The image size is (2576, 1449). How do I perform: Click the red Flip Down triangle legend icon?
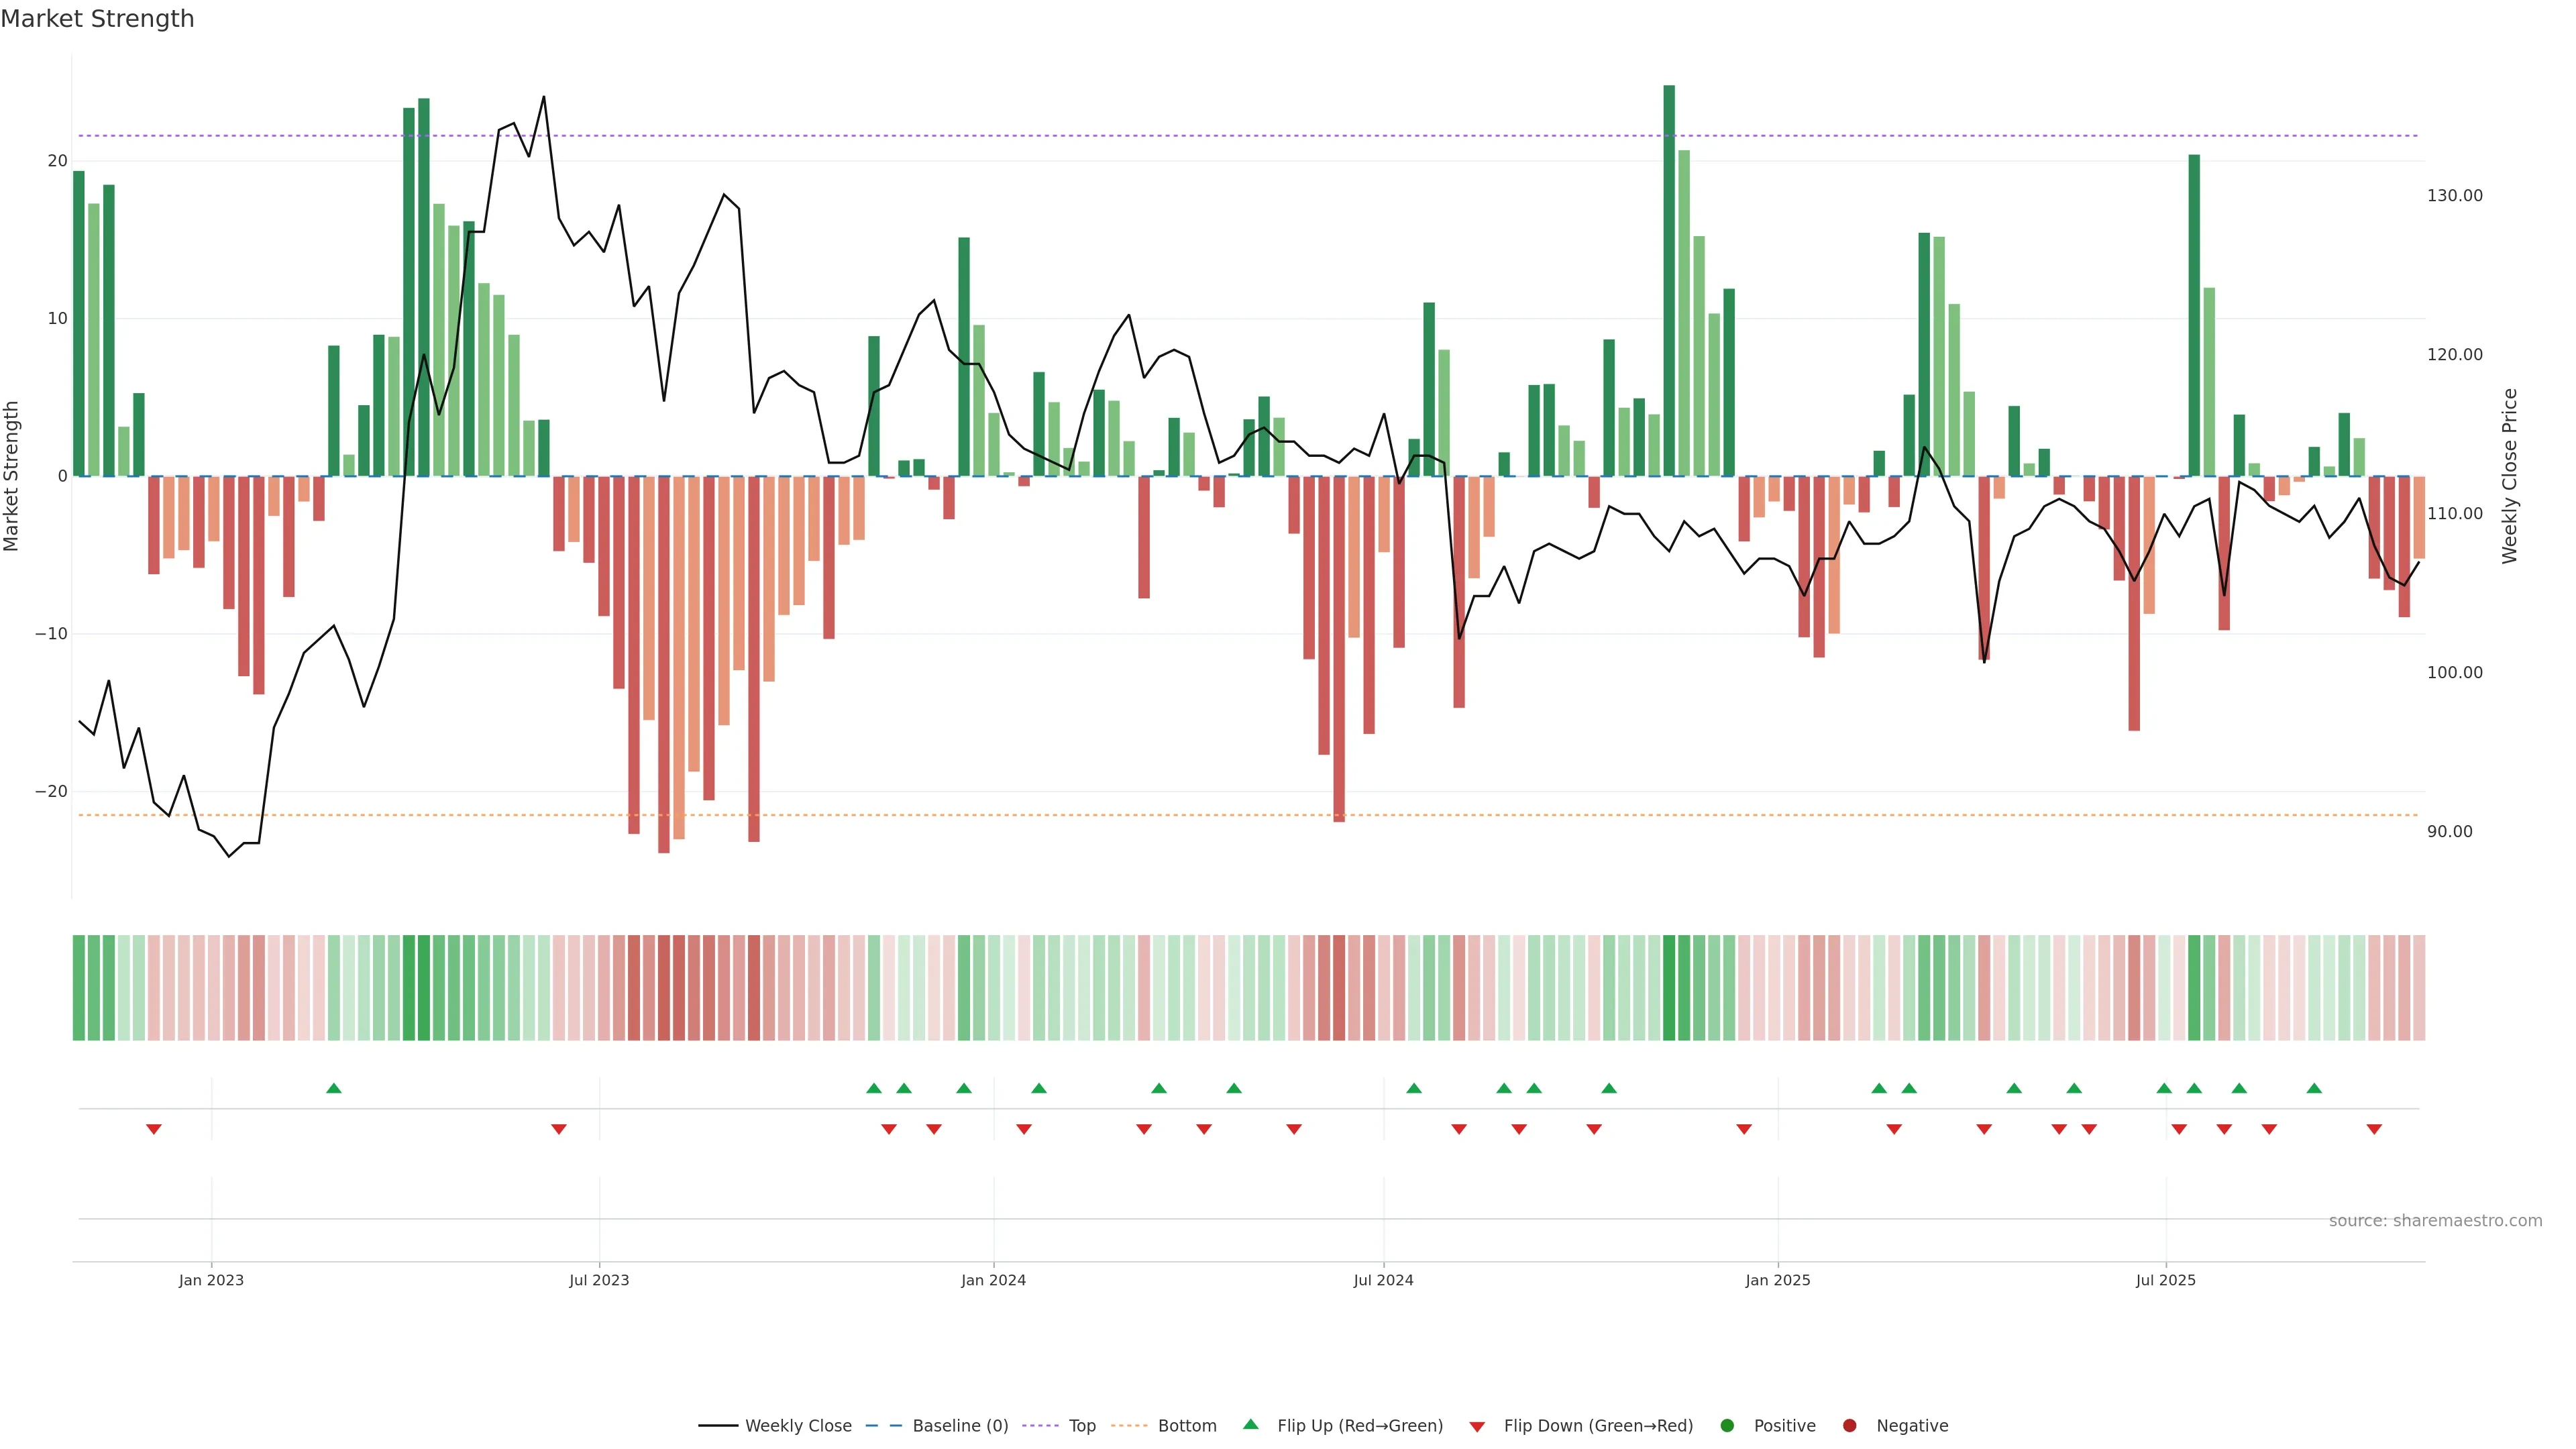1477,1427
